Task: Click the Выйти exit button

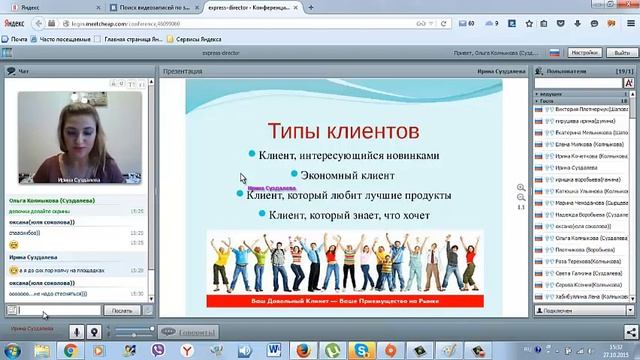Action: pyautogui.click(x=622, y=53)
